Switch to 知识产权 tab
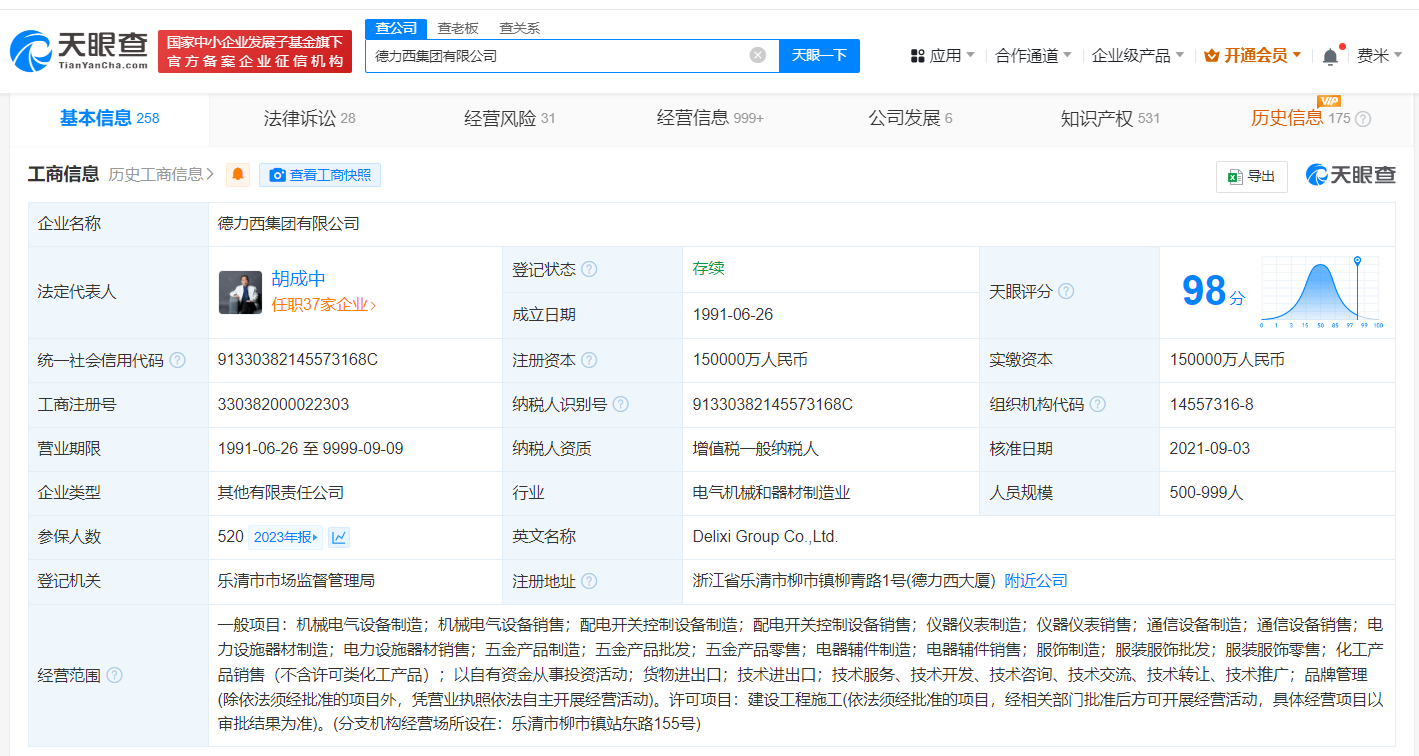Image resolution: width=1419 pixels, height=756 pixels. (x=1110, y=119)
